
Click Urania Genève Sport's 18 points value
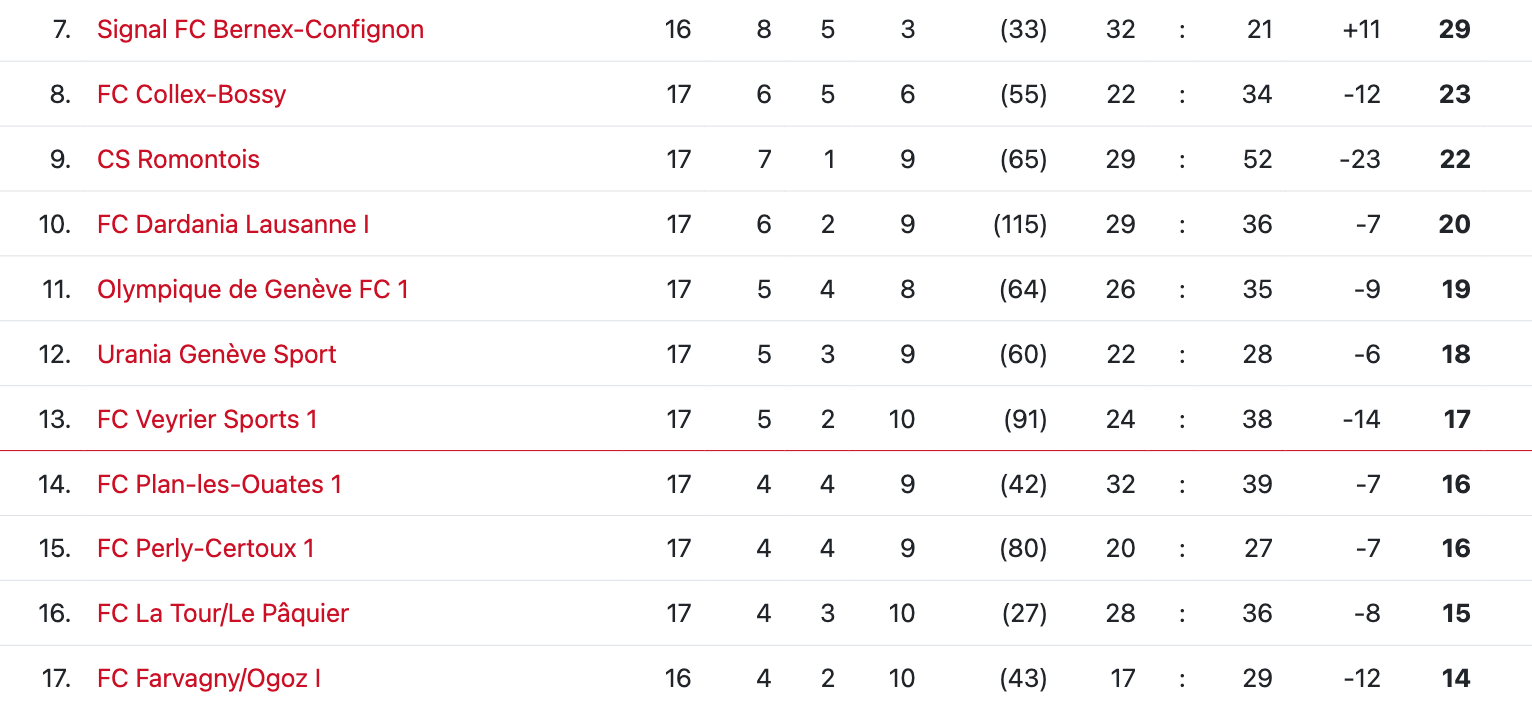coord(1455,354)
